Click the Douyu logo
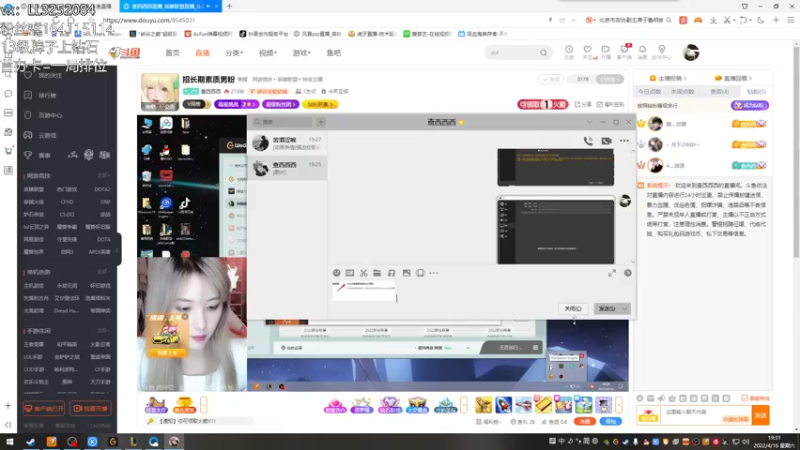This screenshot has height=450, width=800. click(x=124, y=53)
